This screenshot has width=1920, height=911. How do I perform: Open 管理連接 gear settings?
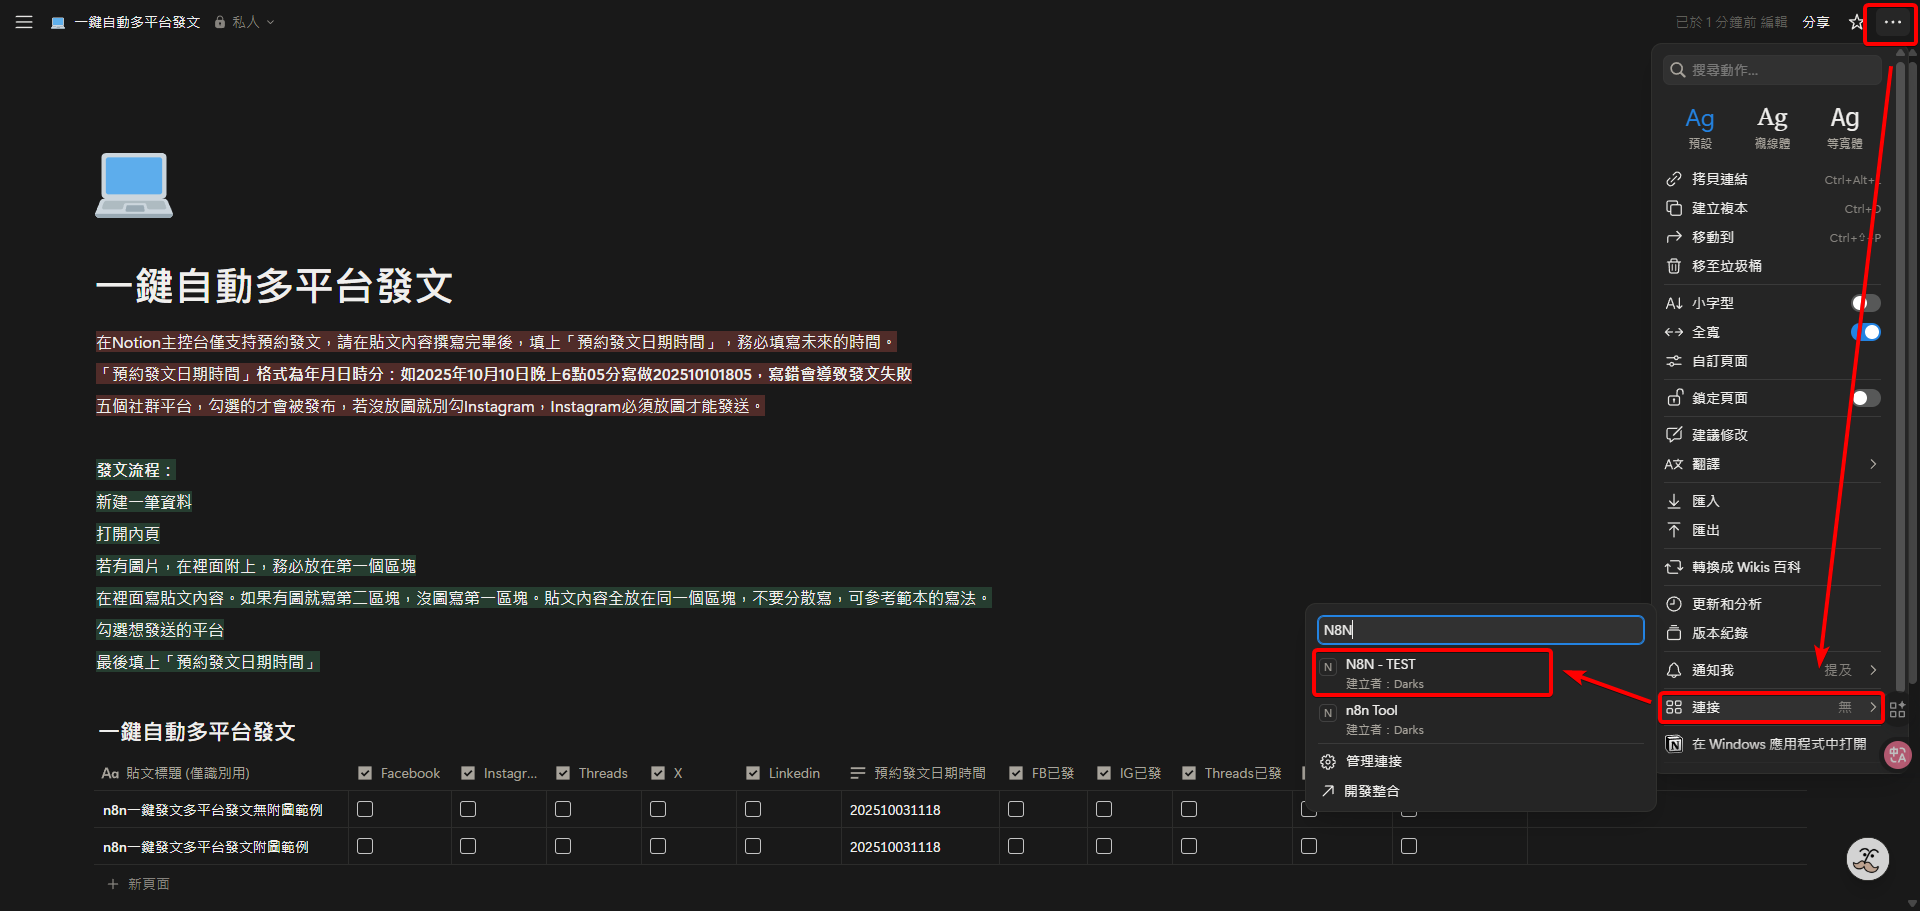pos(1373,761)
